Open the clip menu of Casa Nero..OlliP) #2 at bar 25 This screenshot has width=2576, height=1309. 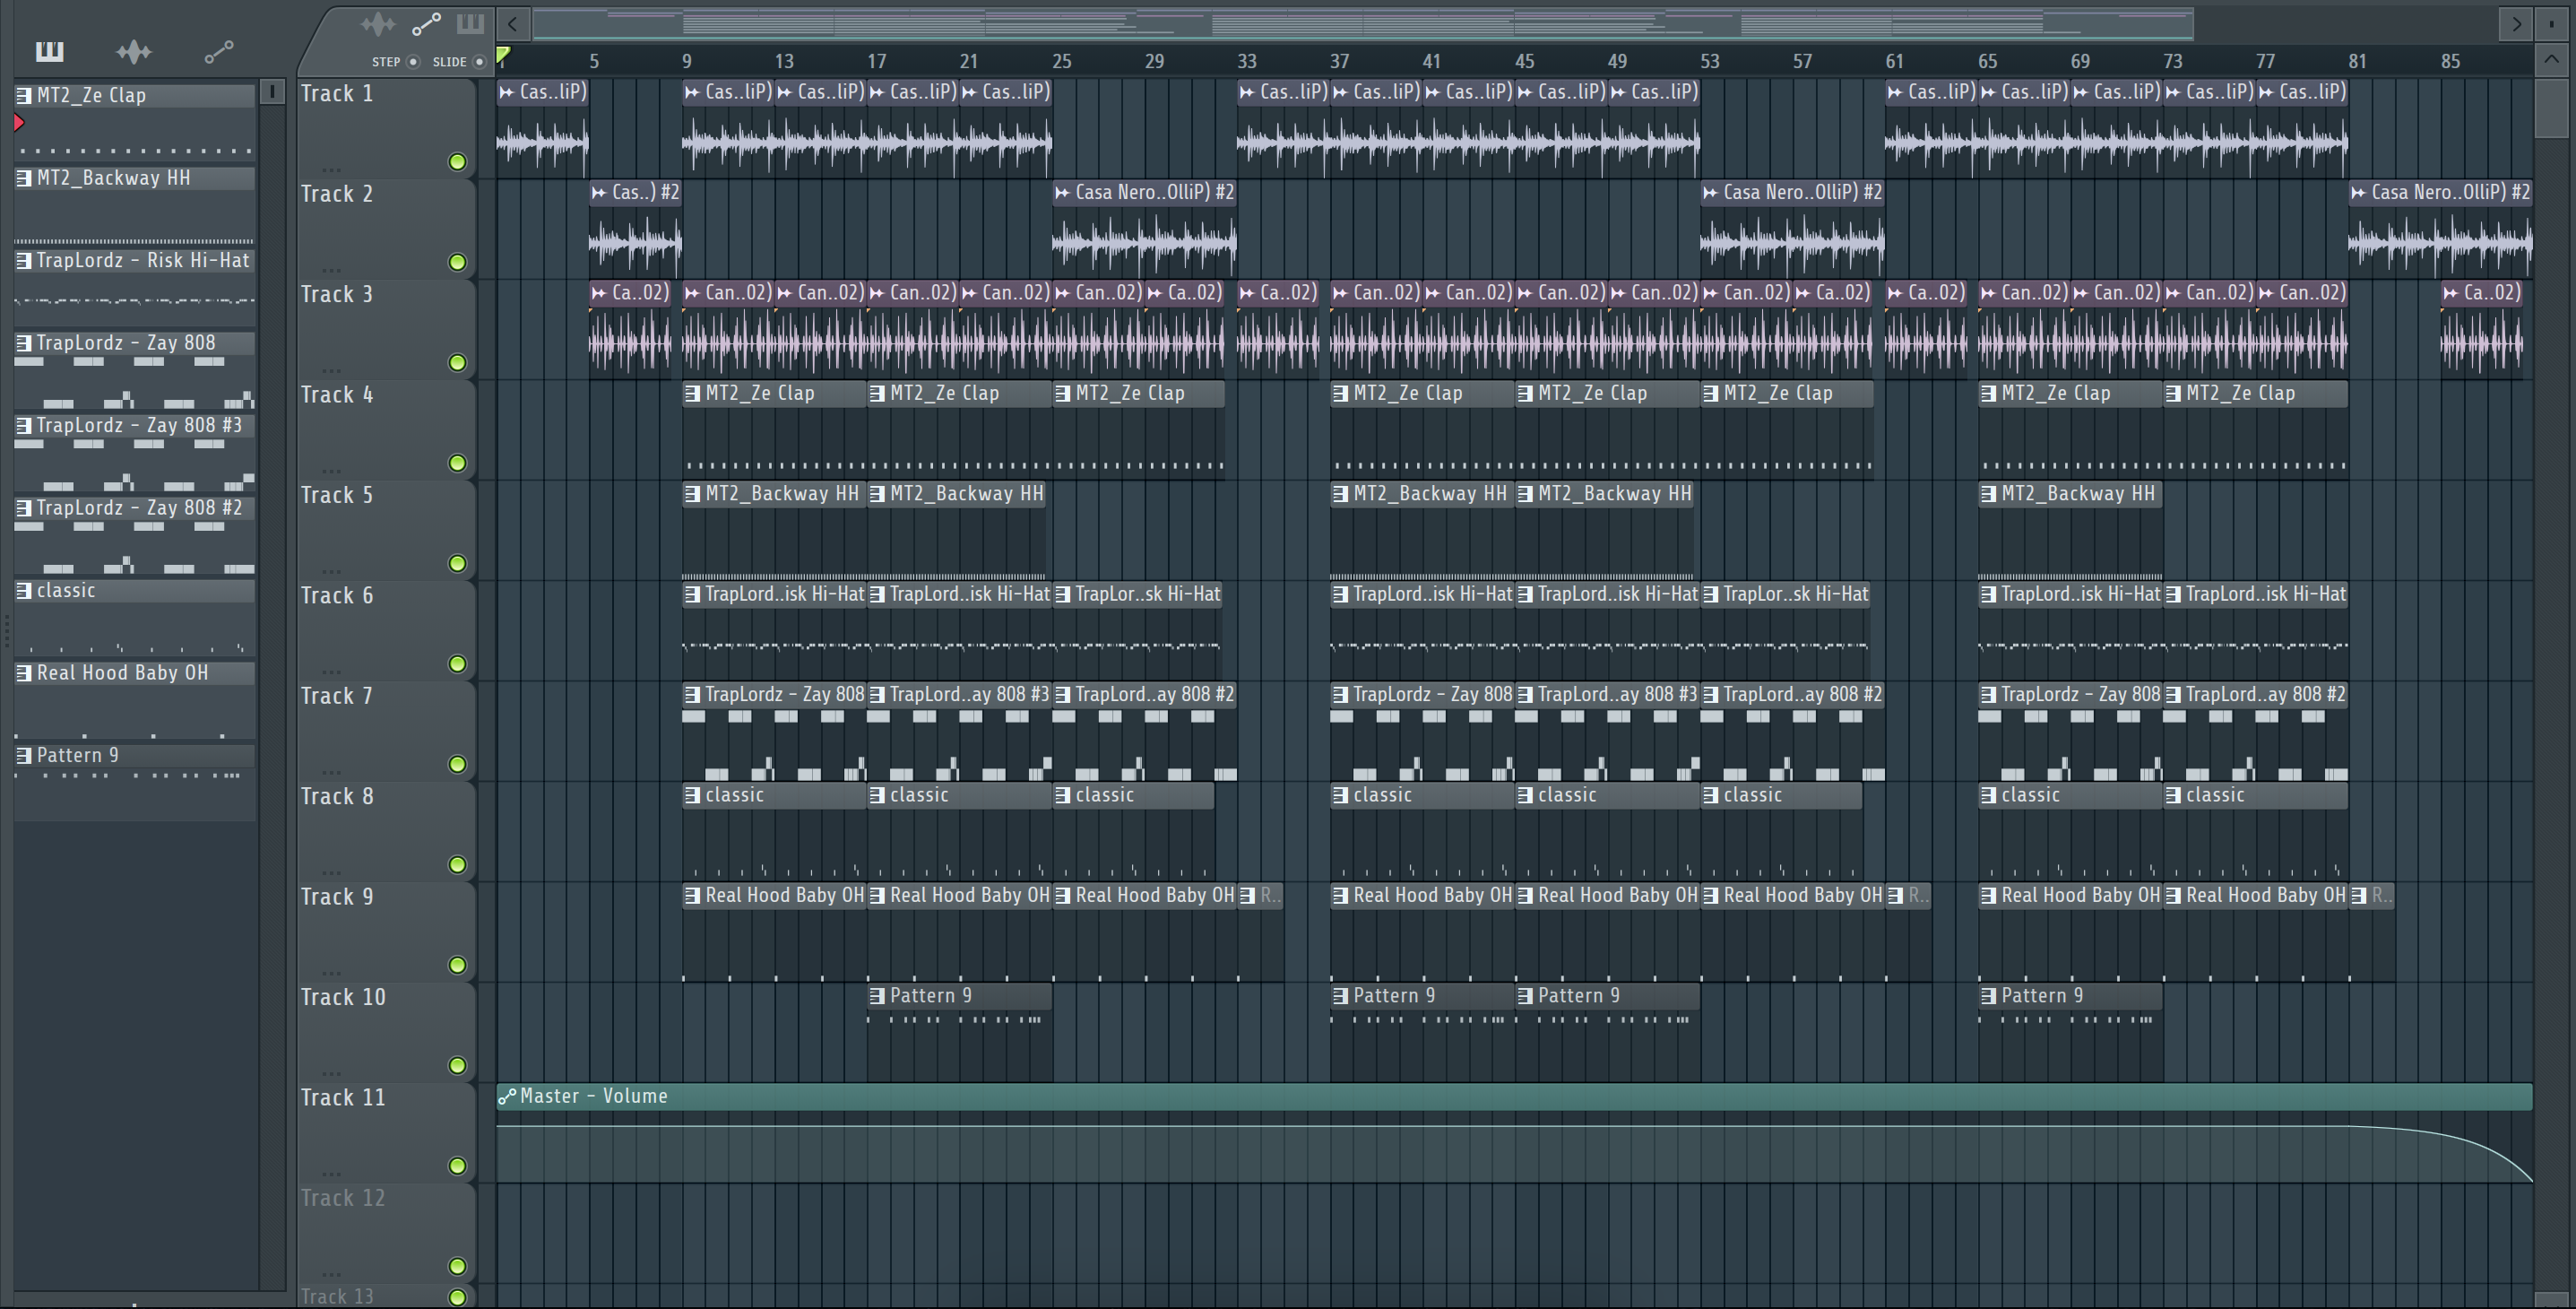(x=1062, y=192)
